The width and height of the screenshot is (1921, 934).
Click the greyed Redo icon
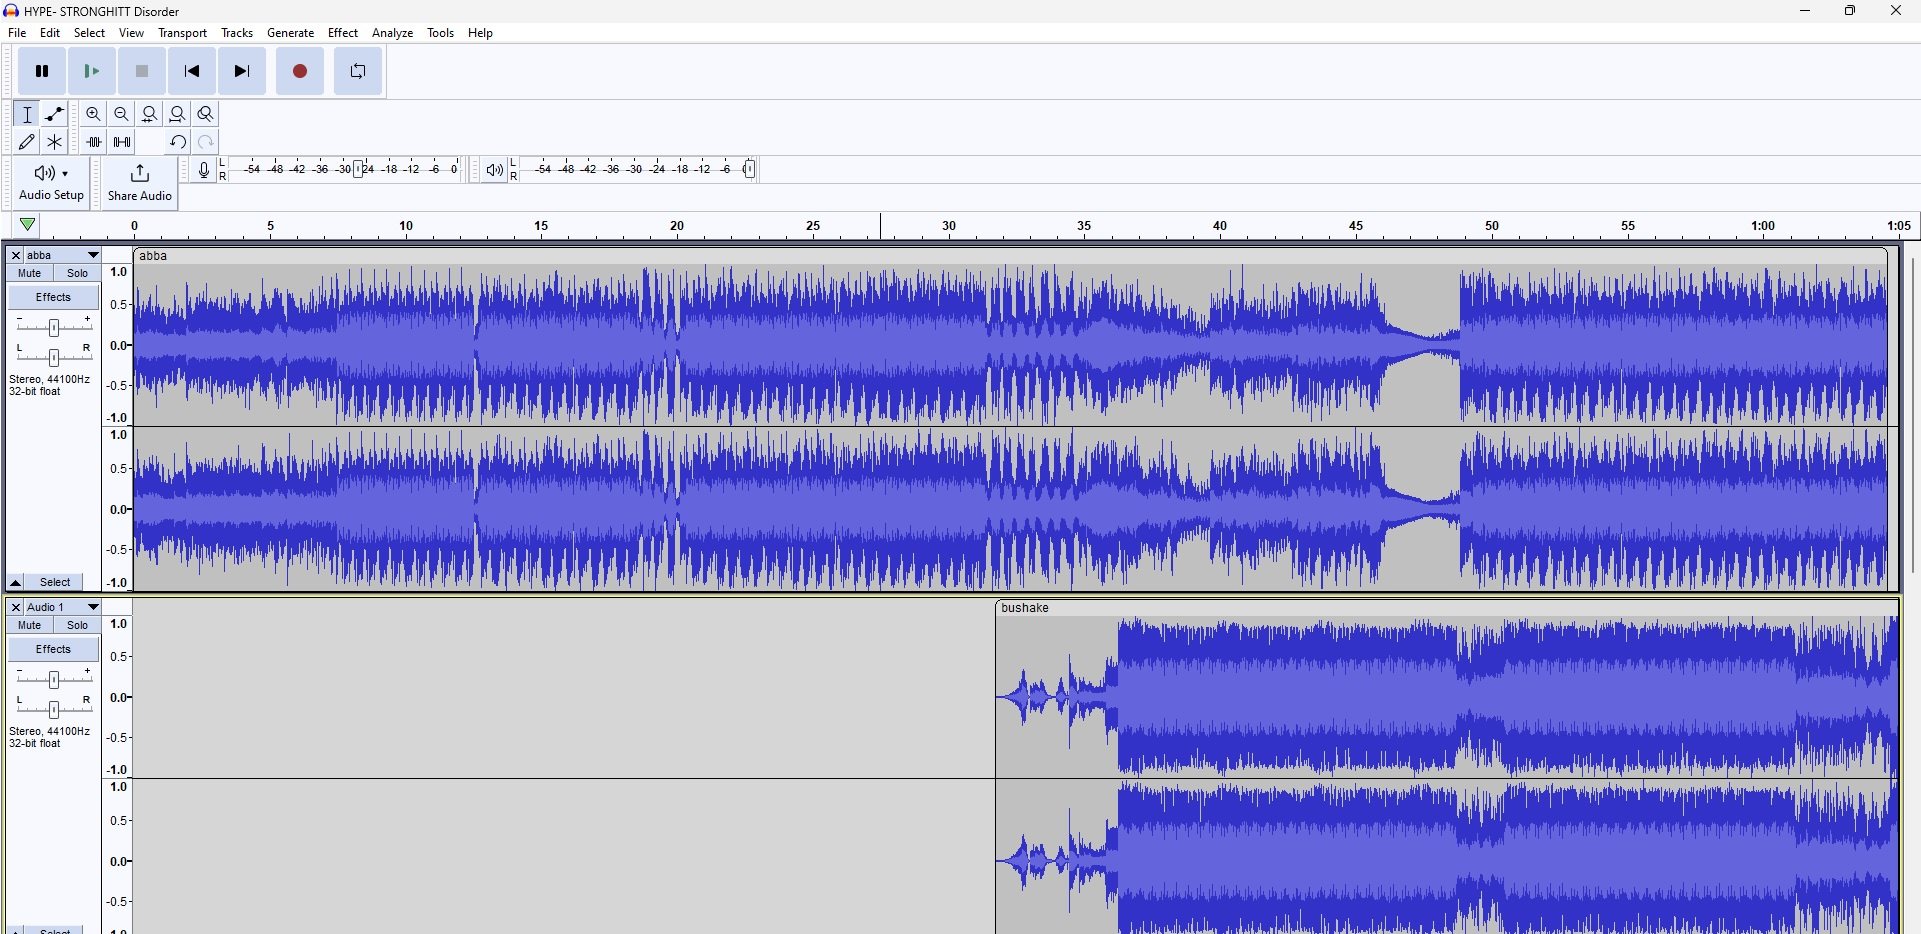(x=206, y=142)
